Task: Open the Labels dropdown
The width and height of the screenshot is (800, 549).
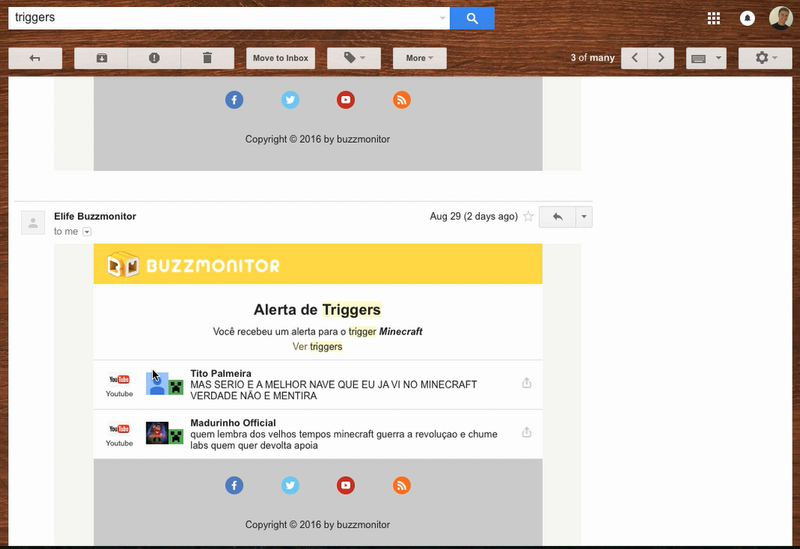Action: click(x=354, y=58)
